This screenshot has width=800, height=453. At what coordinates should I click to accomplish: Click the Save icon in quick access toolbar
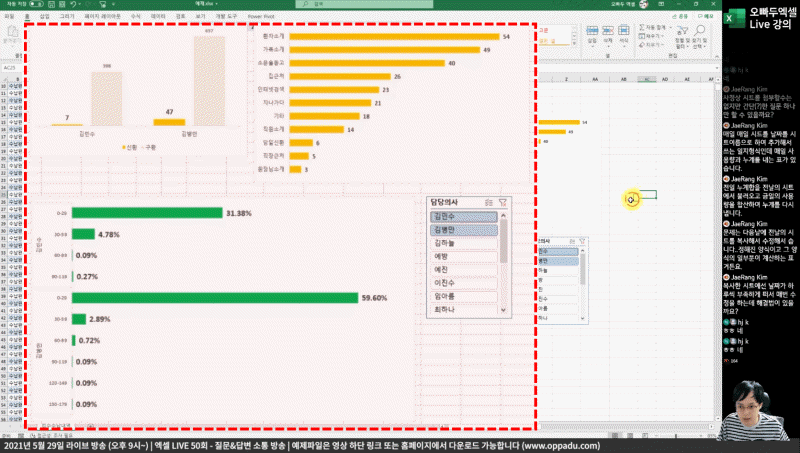tap(52, 5)
